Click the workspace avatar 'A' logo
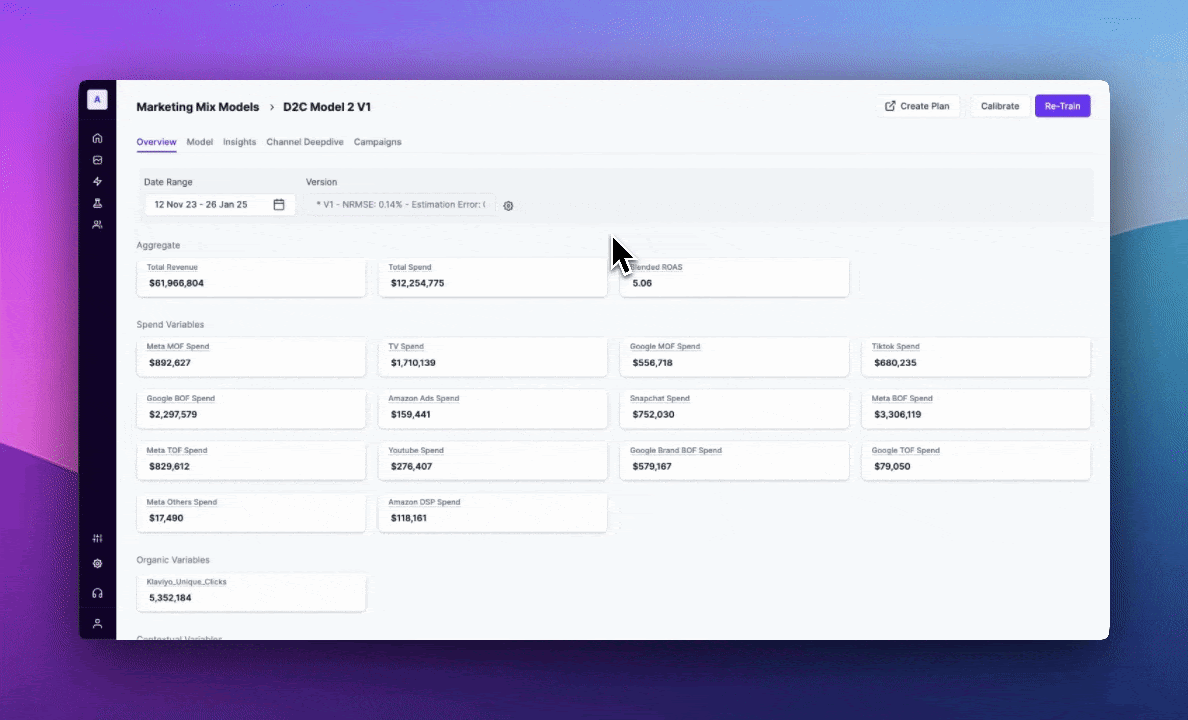1188x720 pixels. 97,99
